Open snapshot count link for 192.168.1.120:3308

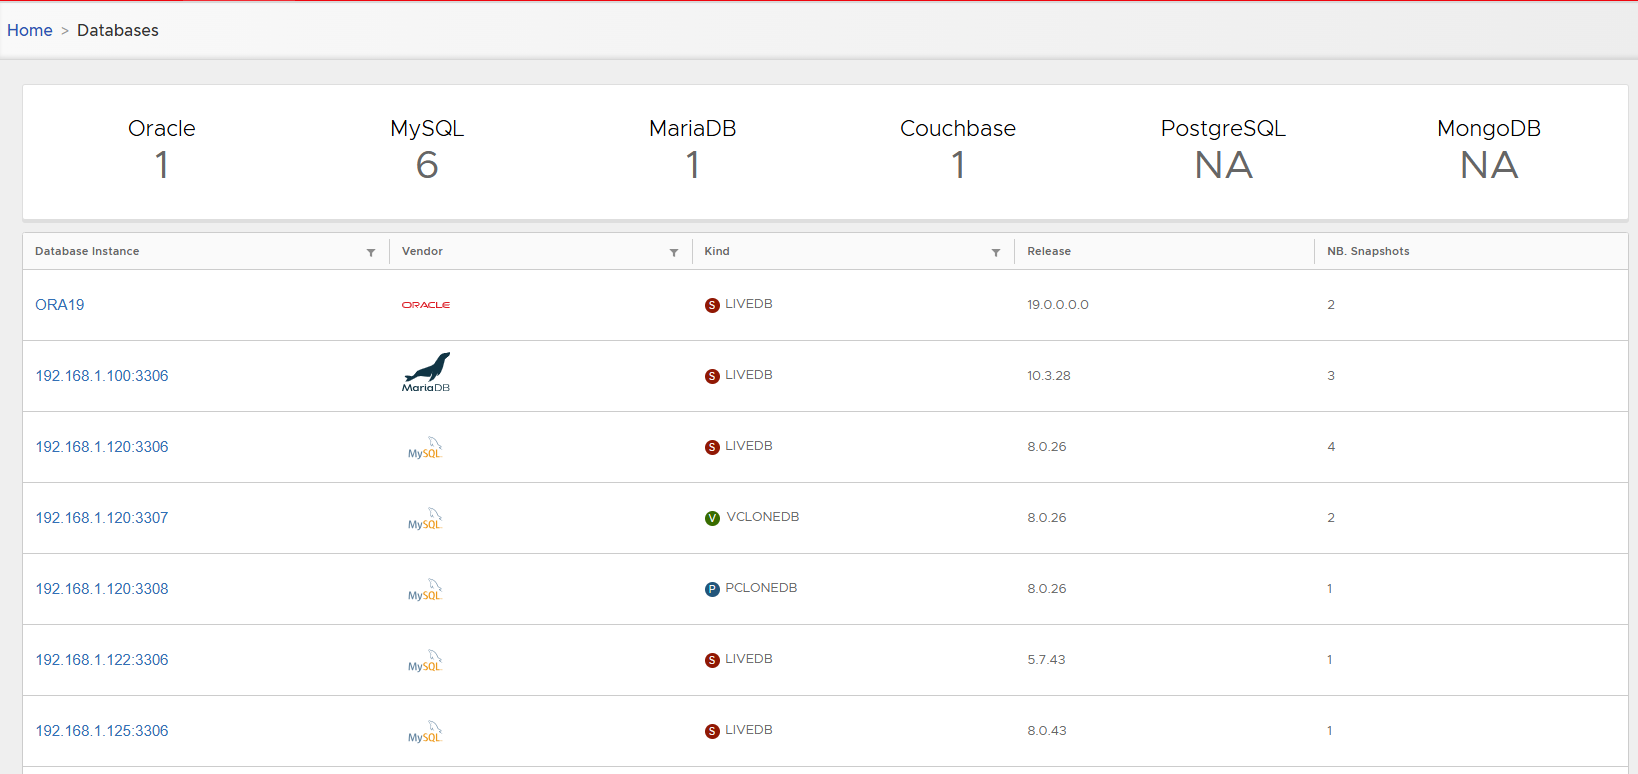tap(1329, 589)
